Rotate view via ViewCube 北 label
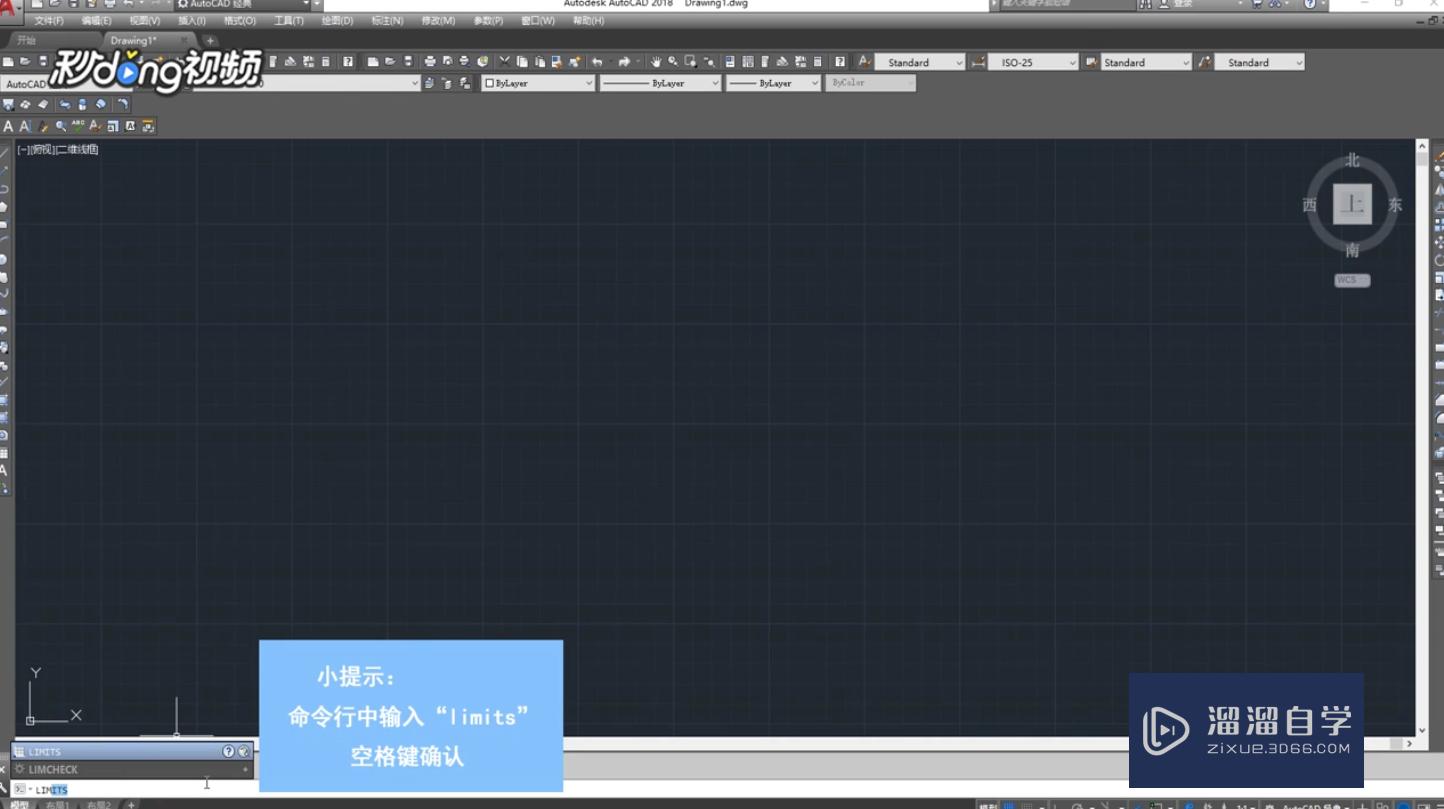Image resolution: width=1444 pixels, height=809 pixels. pos(1353,160)
